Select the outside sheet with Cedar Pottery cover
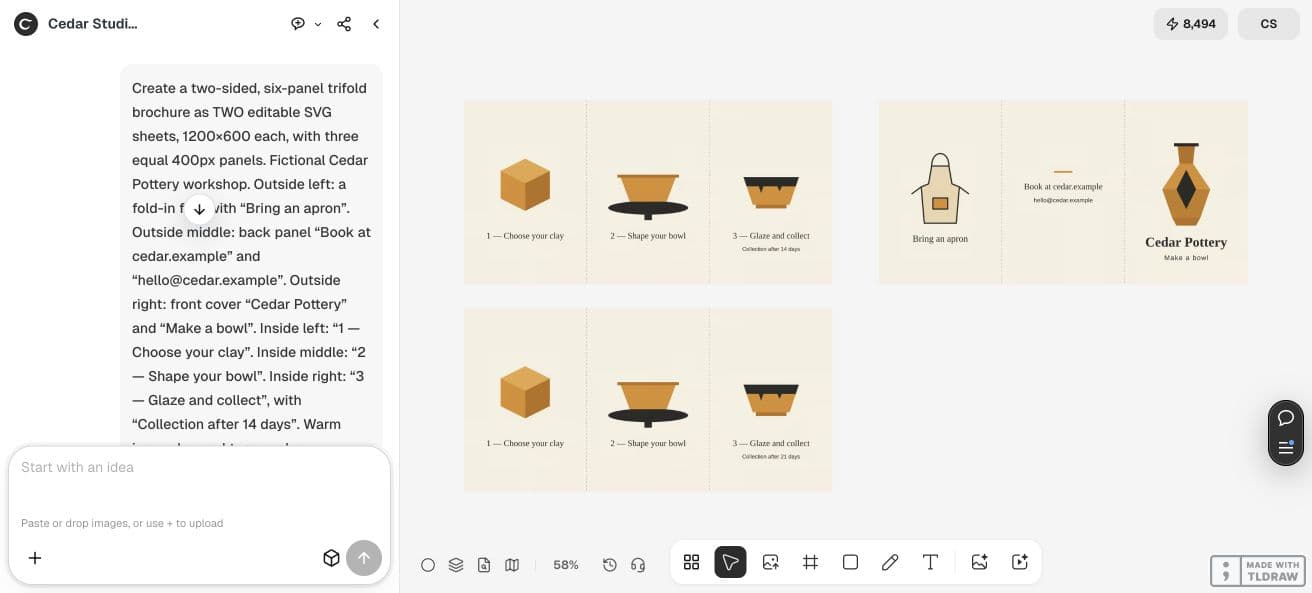Image resolution: width=1312 pixels, height=593 pixels. [x=1063, y=192]
